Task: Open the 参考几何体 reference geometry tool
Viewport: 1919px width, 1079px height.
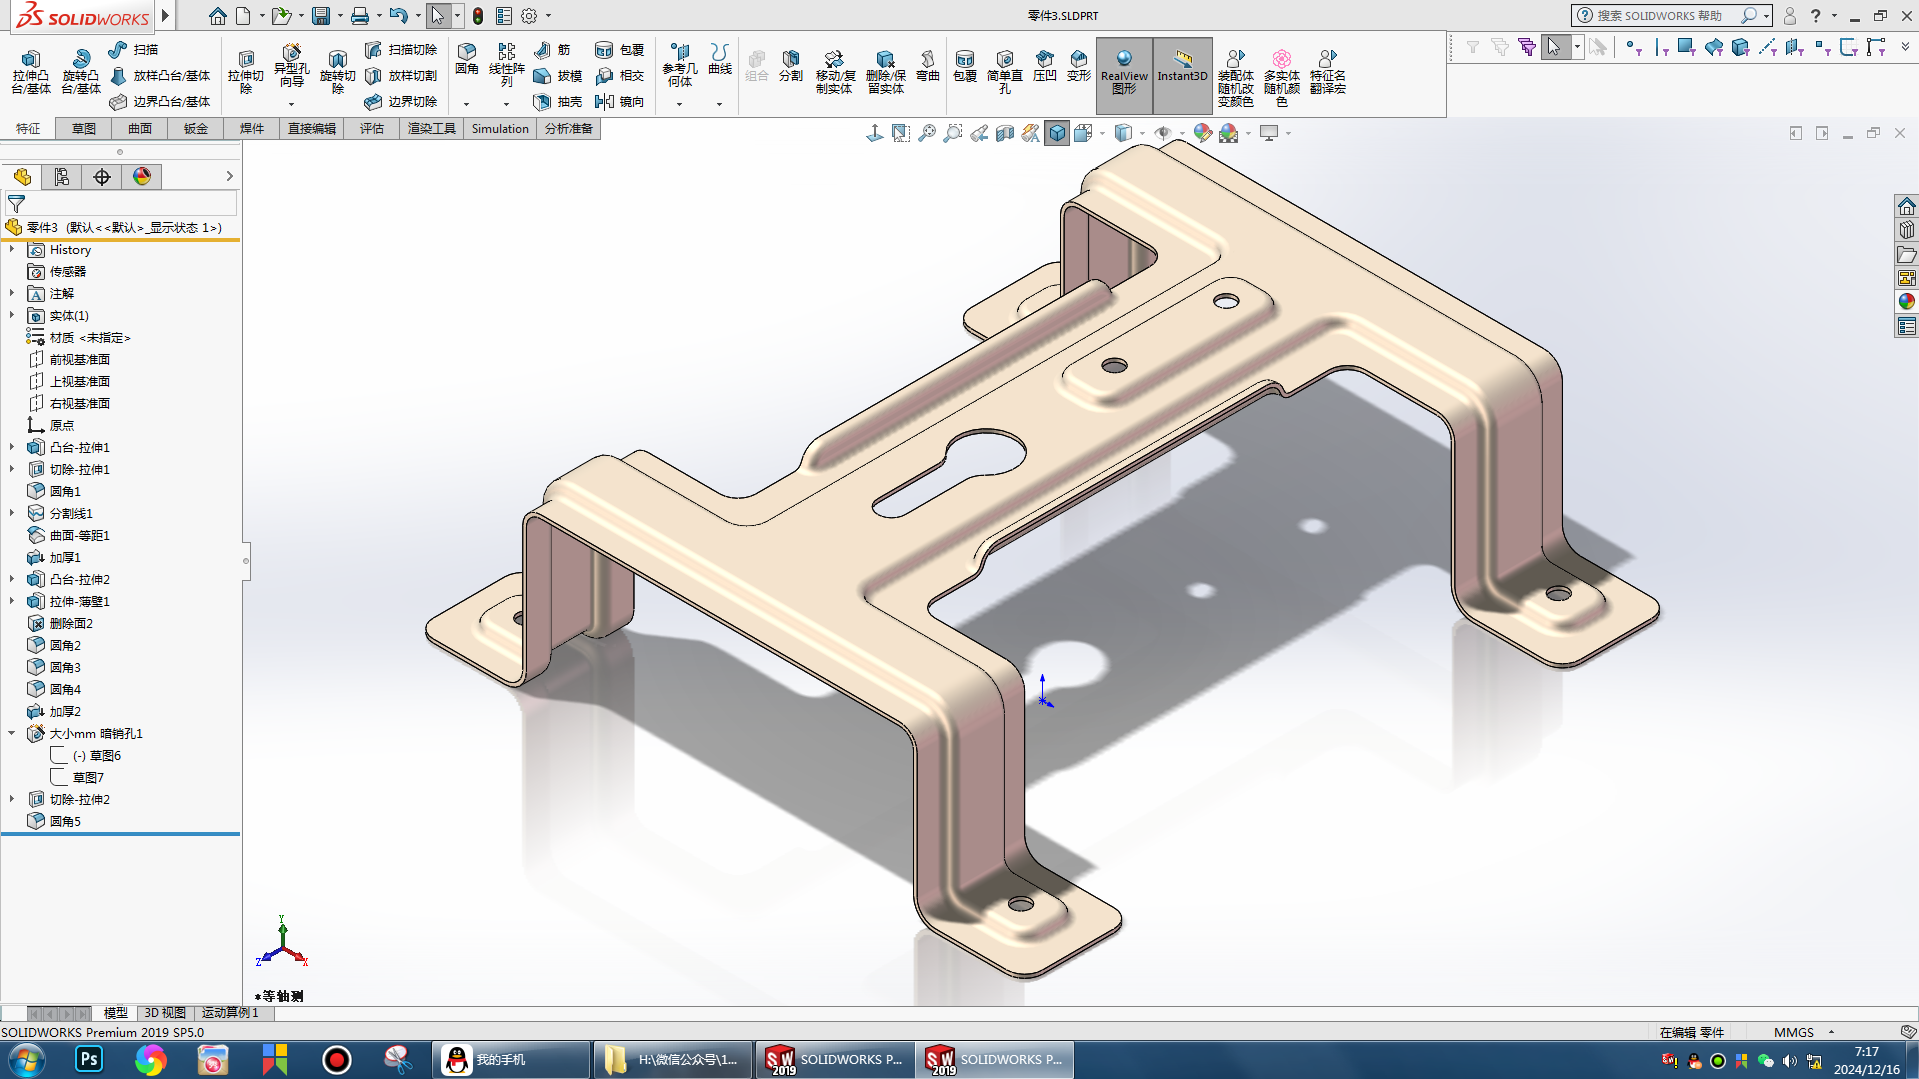Action: [x=680, y=66]
